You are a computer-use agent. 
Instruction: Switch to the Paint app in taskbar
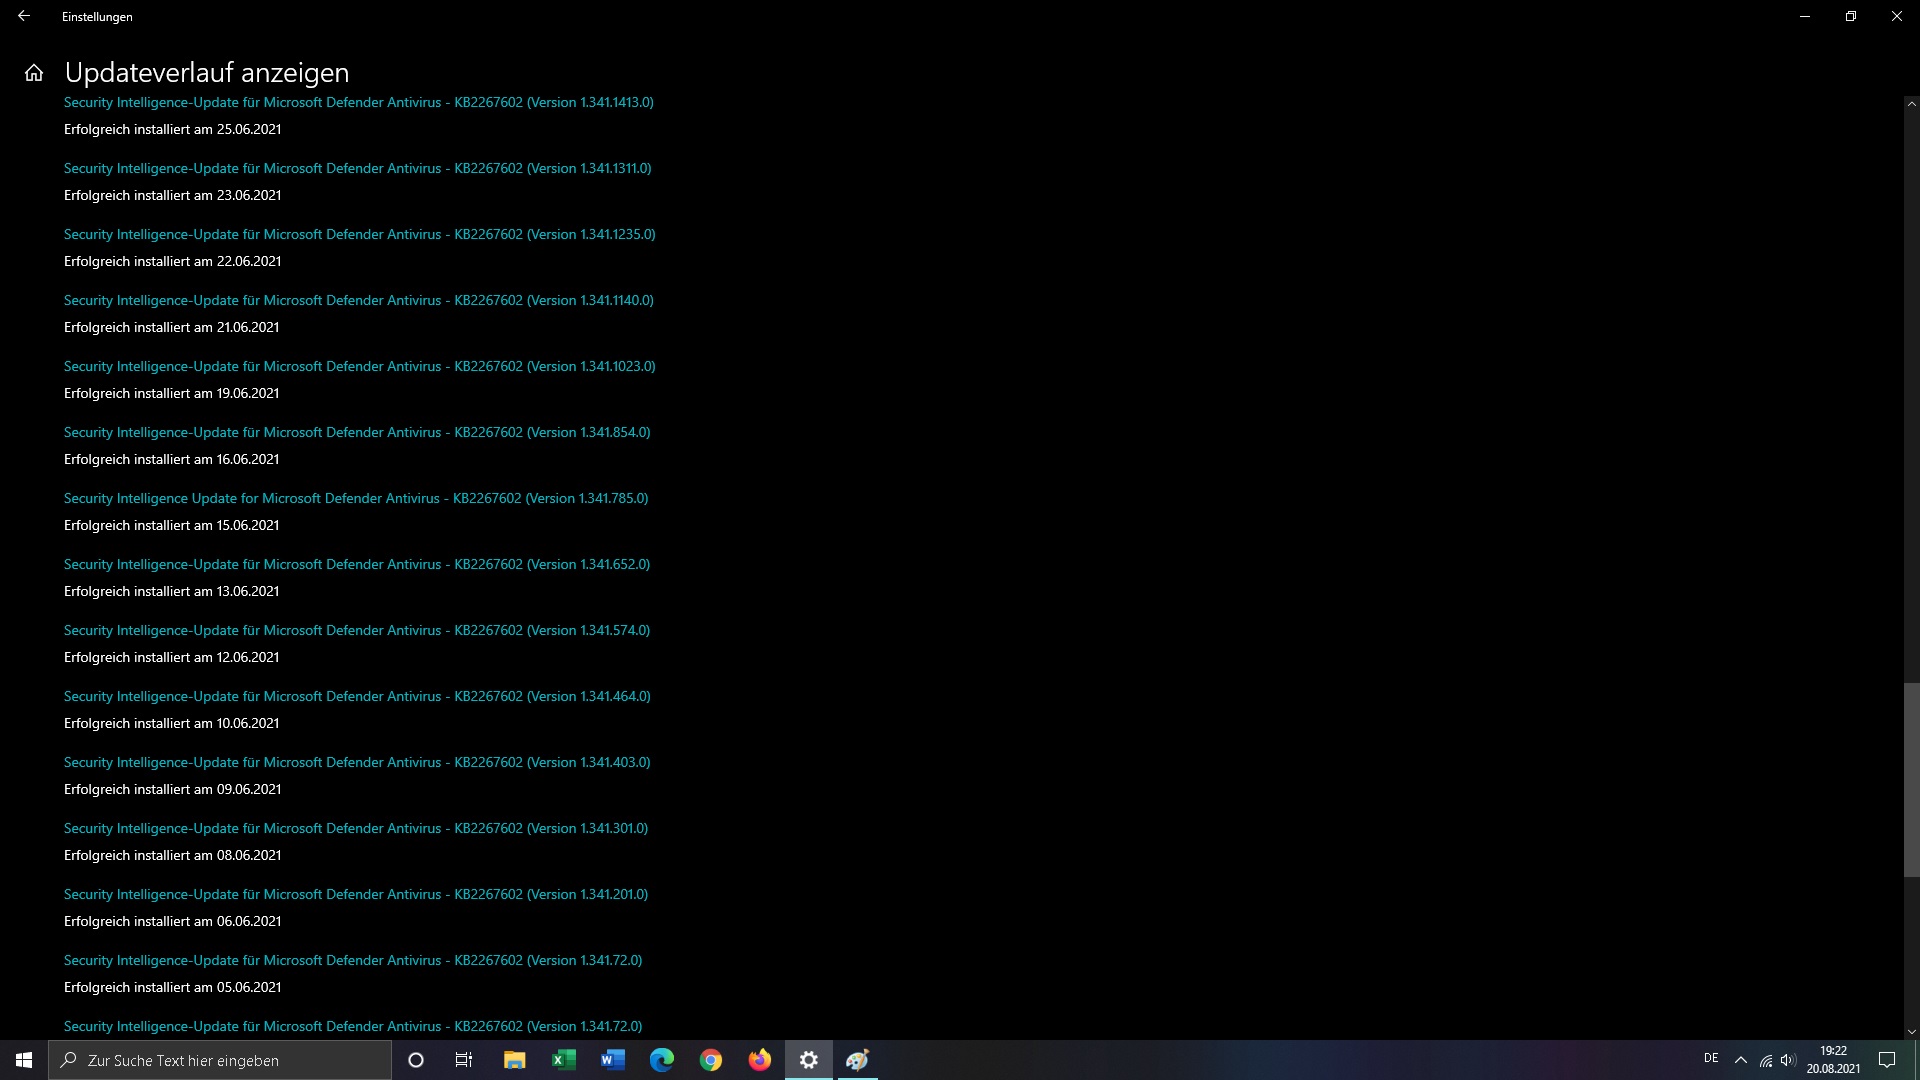tap(857, 1060)
